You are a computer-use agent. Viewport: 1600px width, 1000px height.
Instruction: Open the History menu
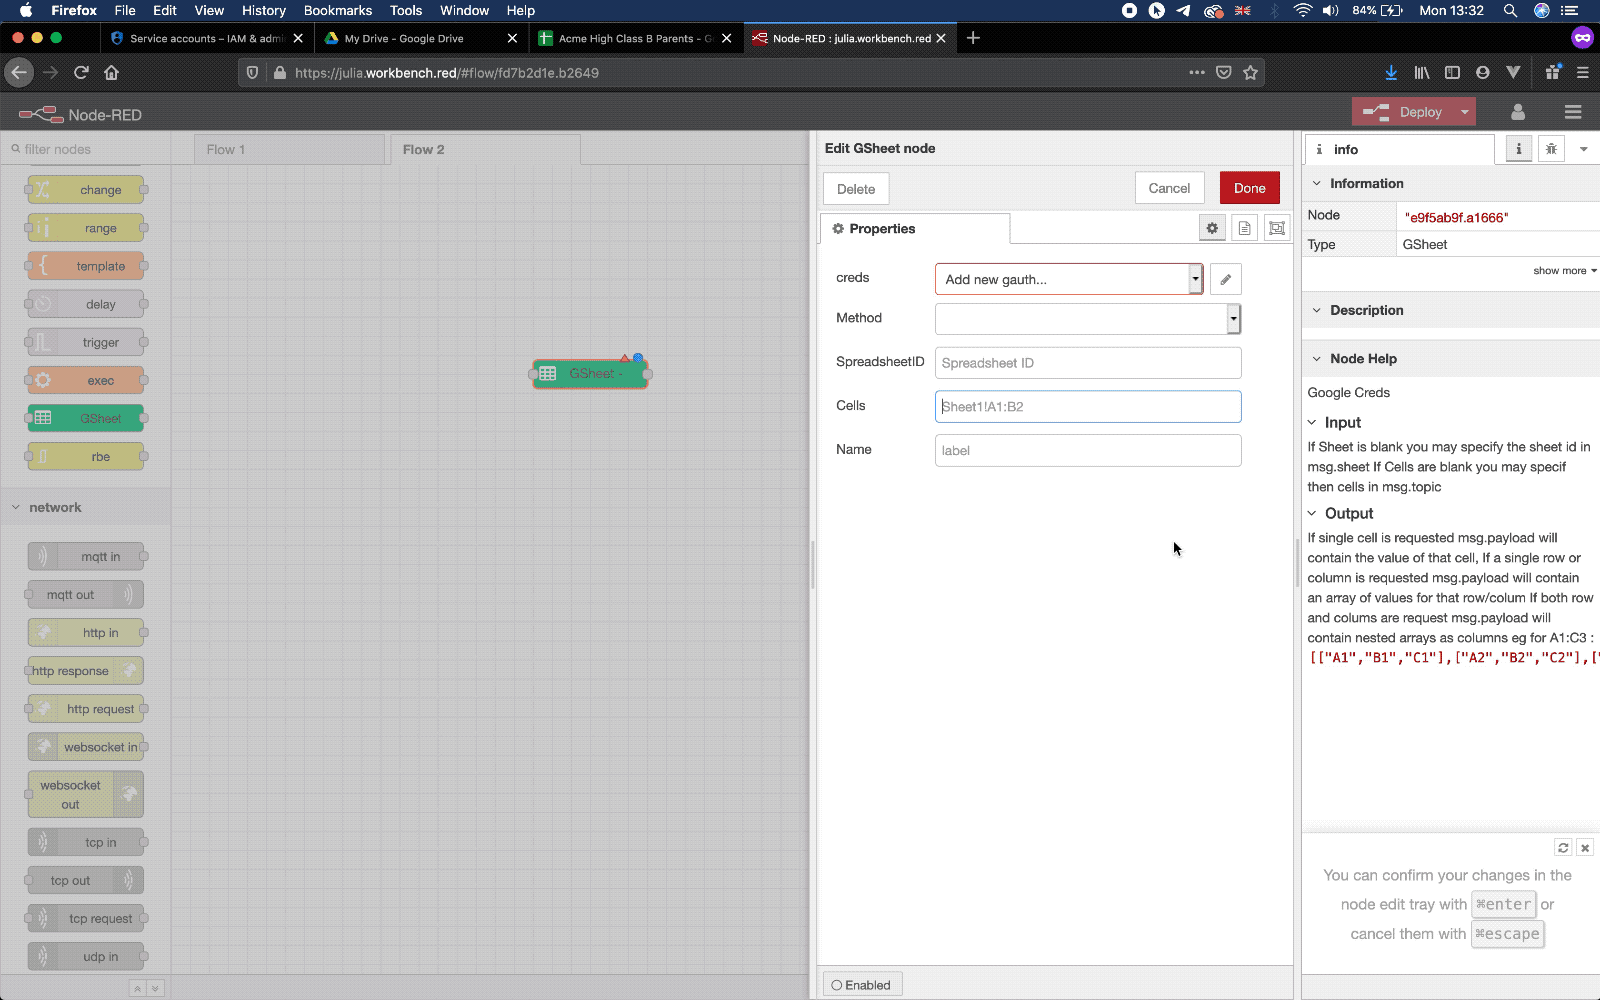pyautogui.click(x=264, y=10)
